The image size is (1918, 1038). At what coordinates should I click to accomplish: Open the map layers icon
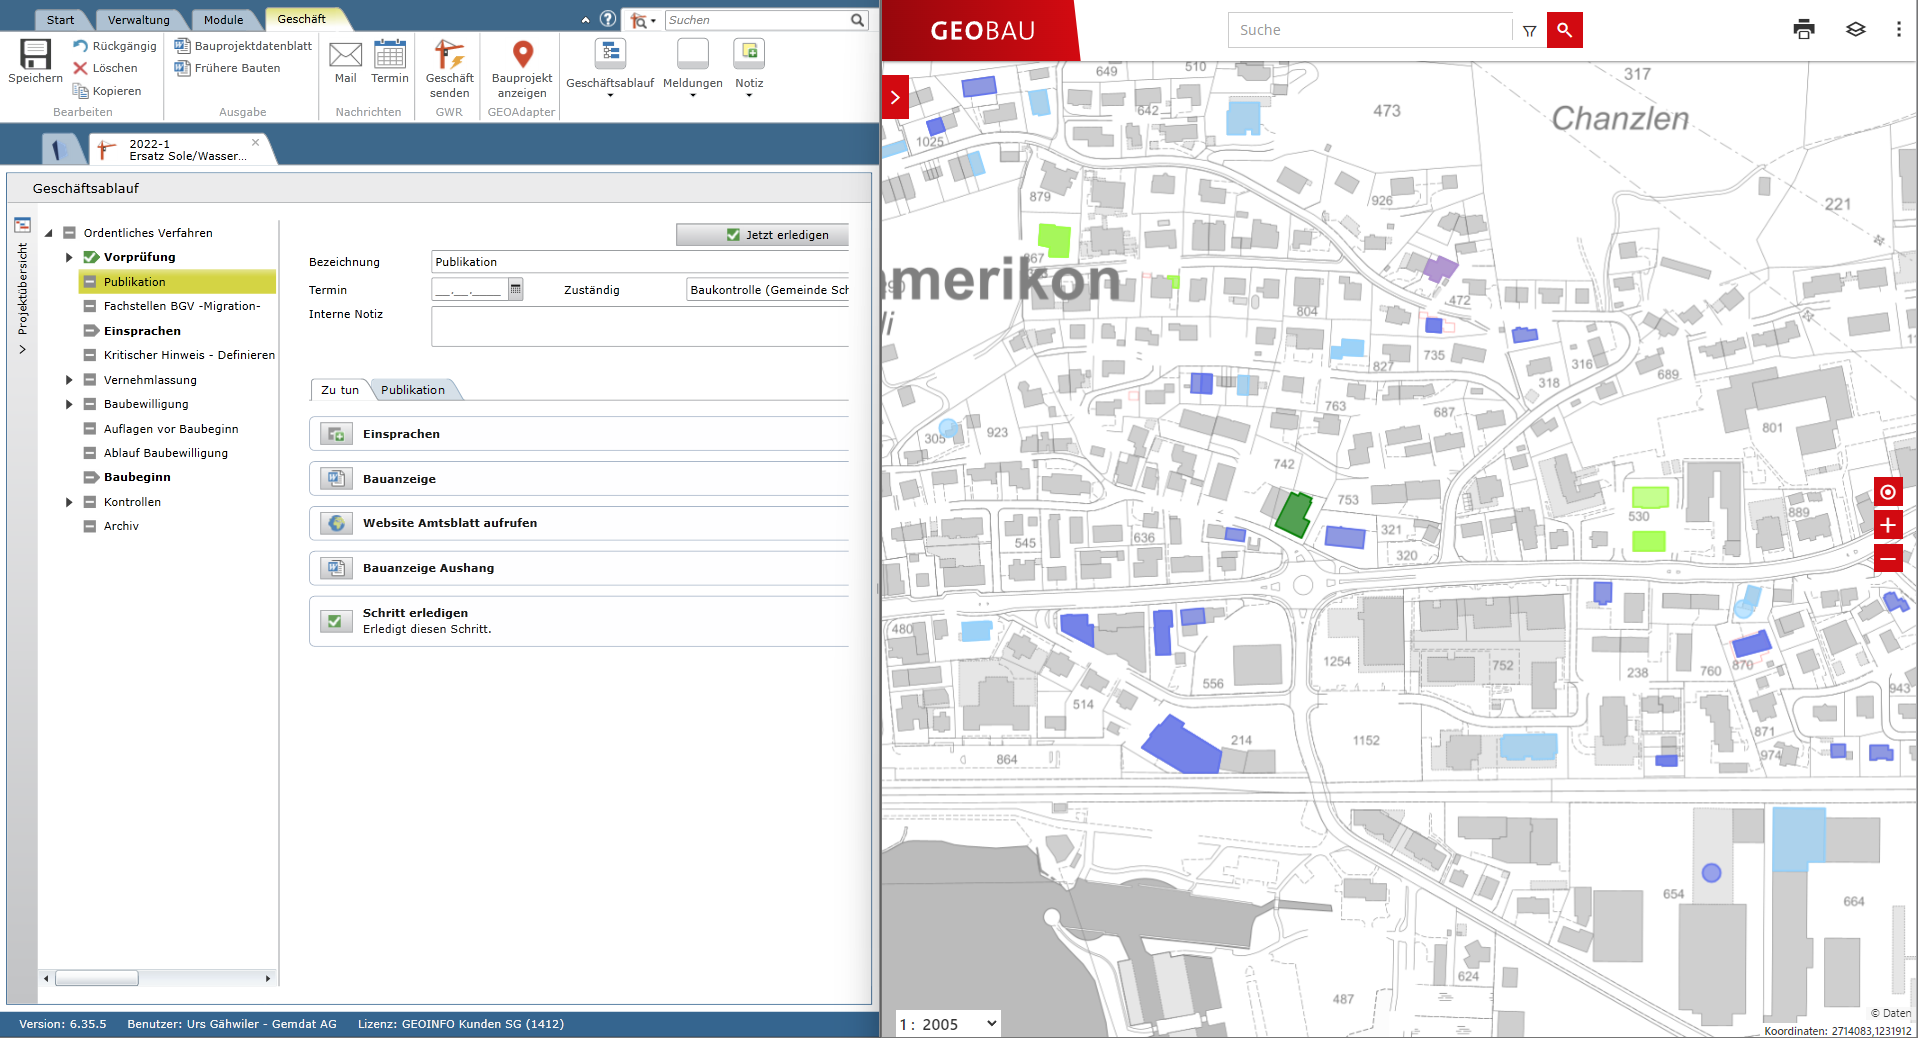1855,30
